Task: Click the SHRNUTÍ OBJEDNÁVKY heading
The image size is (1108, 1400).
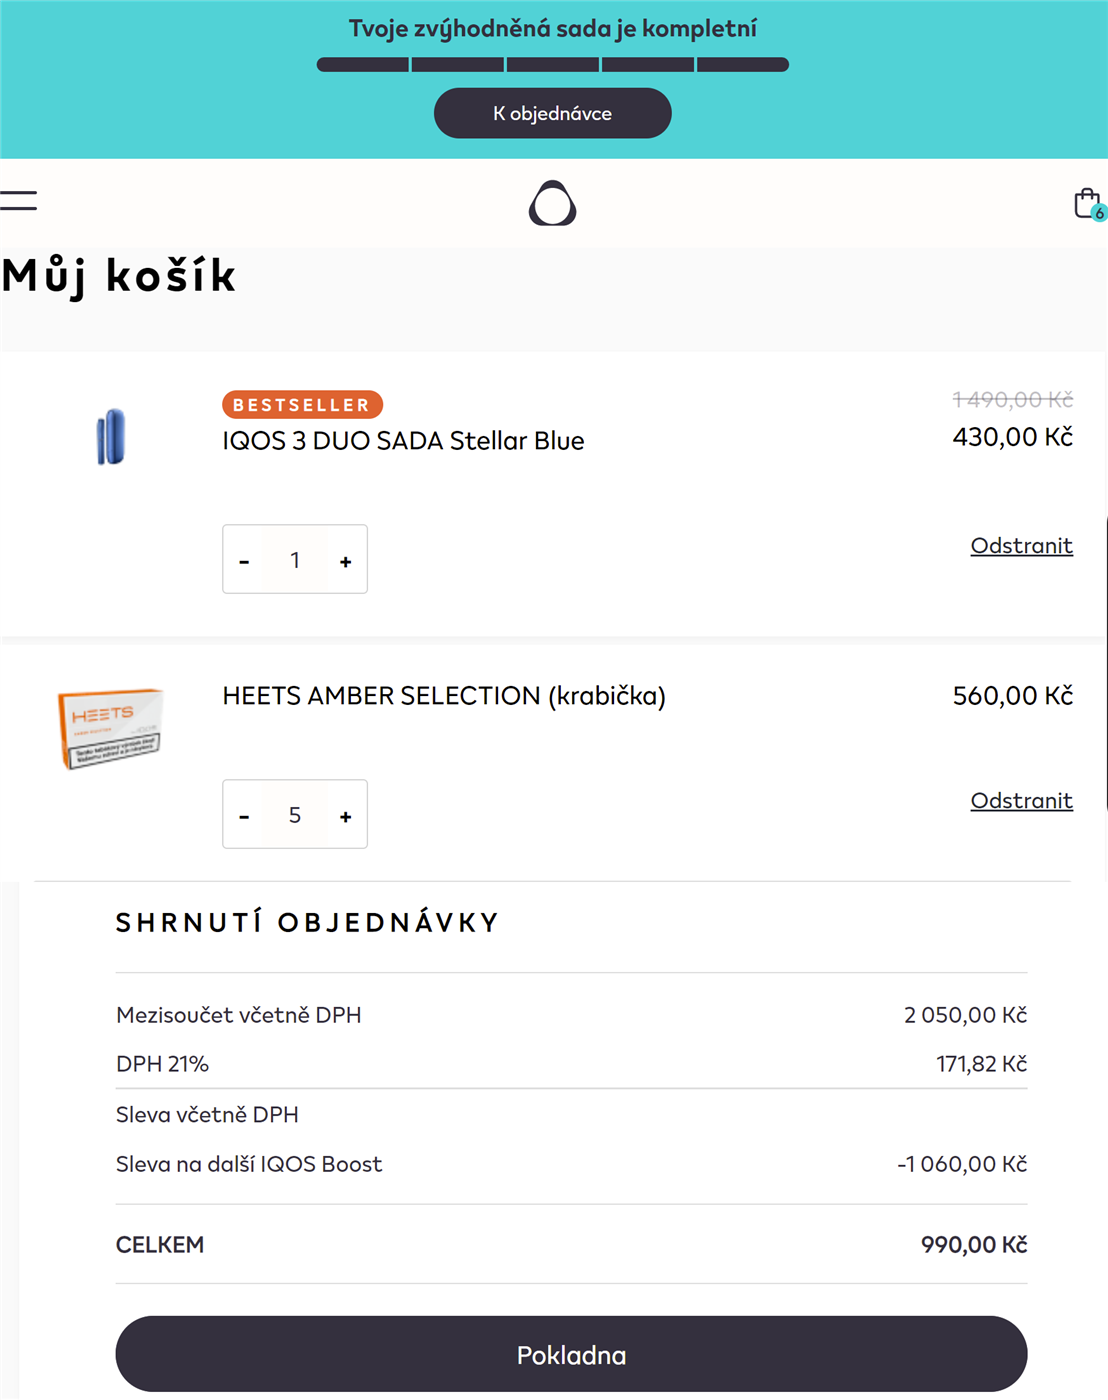Action: tap(307, 922)
